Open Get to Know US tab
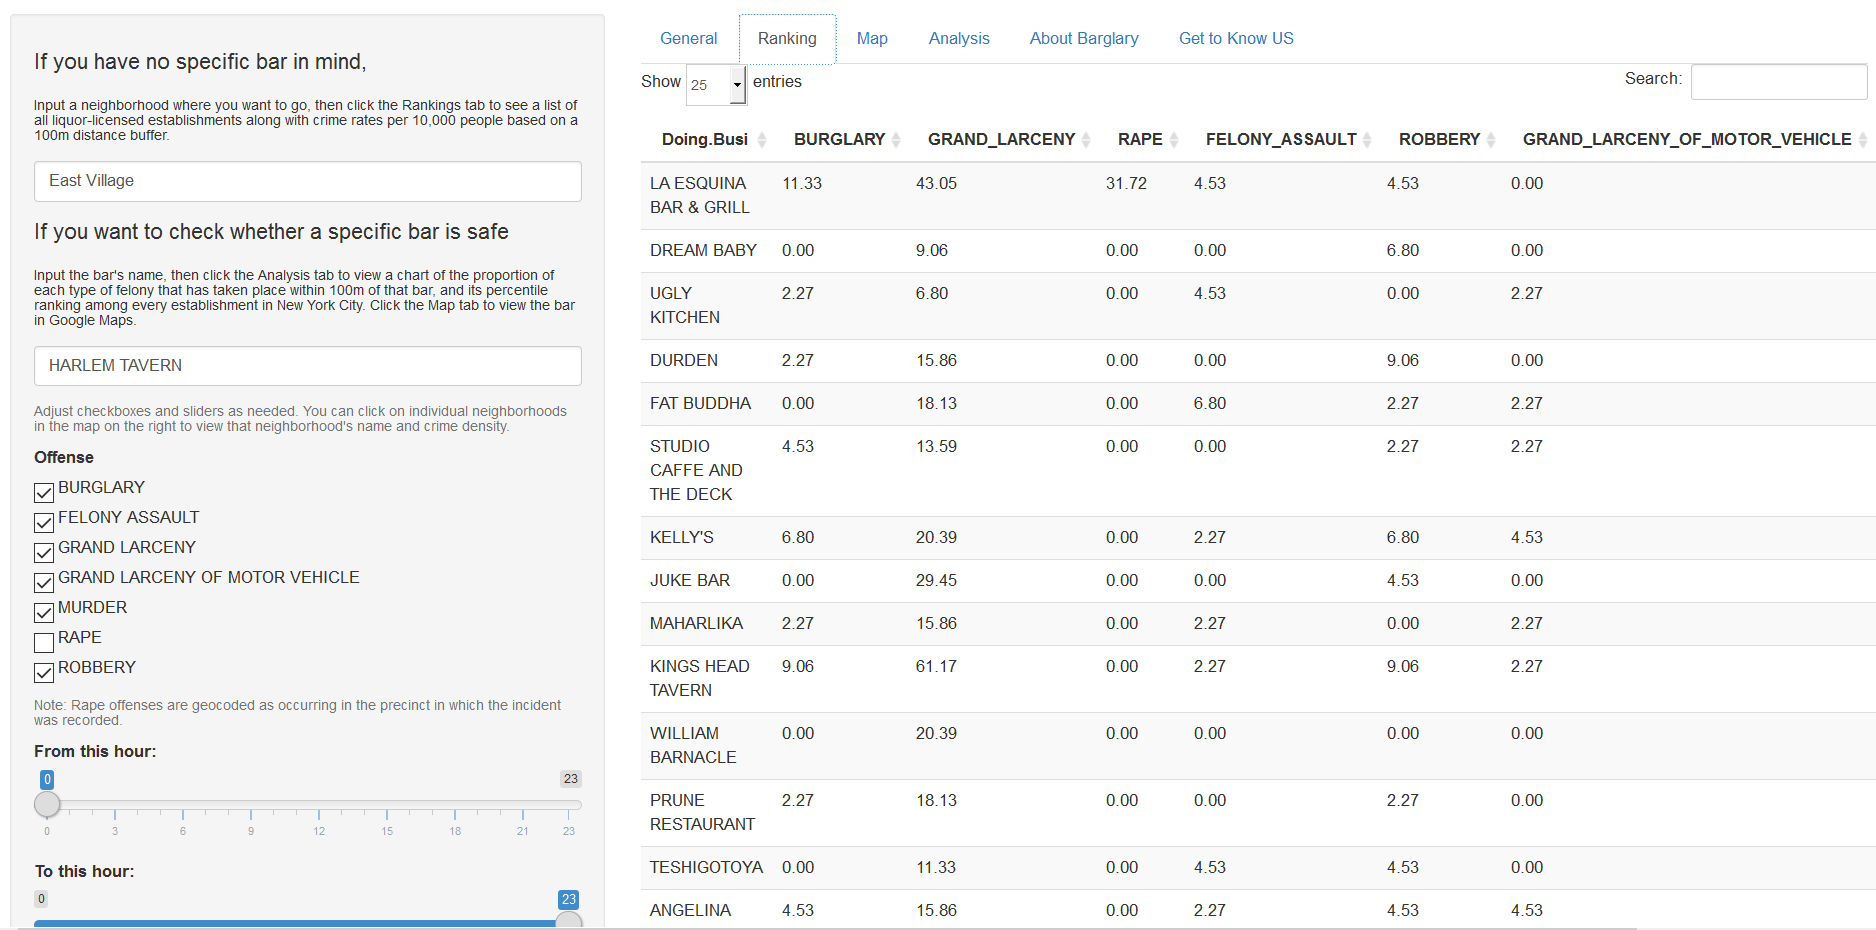 click(1236, 39)
